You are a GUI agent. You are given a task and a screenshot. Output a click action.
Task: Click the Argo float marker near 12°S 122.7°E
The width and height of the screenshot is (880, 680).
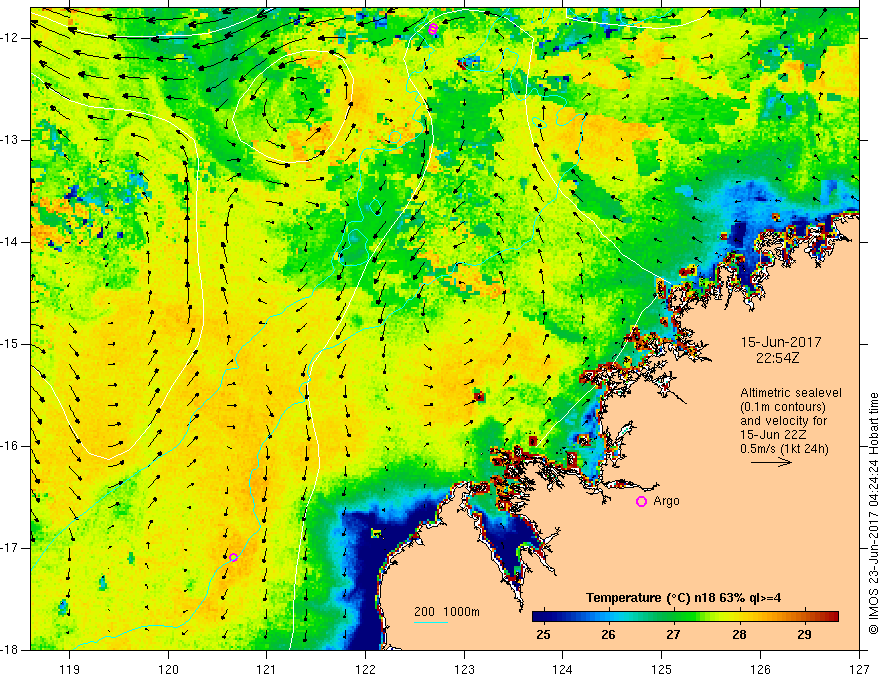pyautogui.click(x=433, y=29)
